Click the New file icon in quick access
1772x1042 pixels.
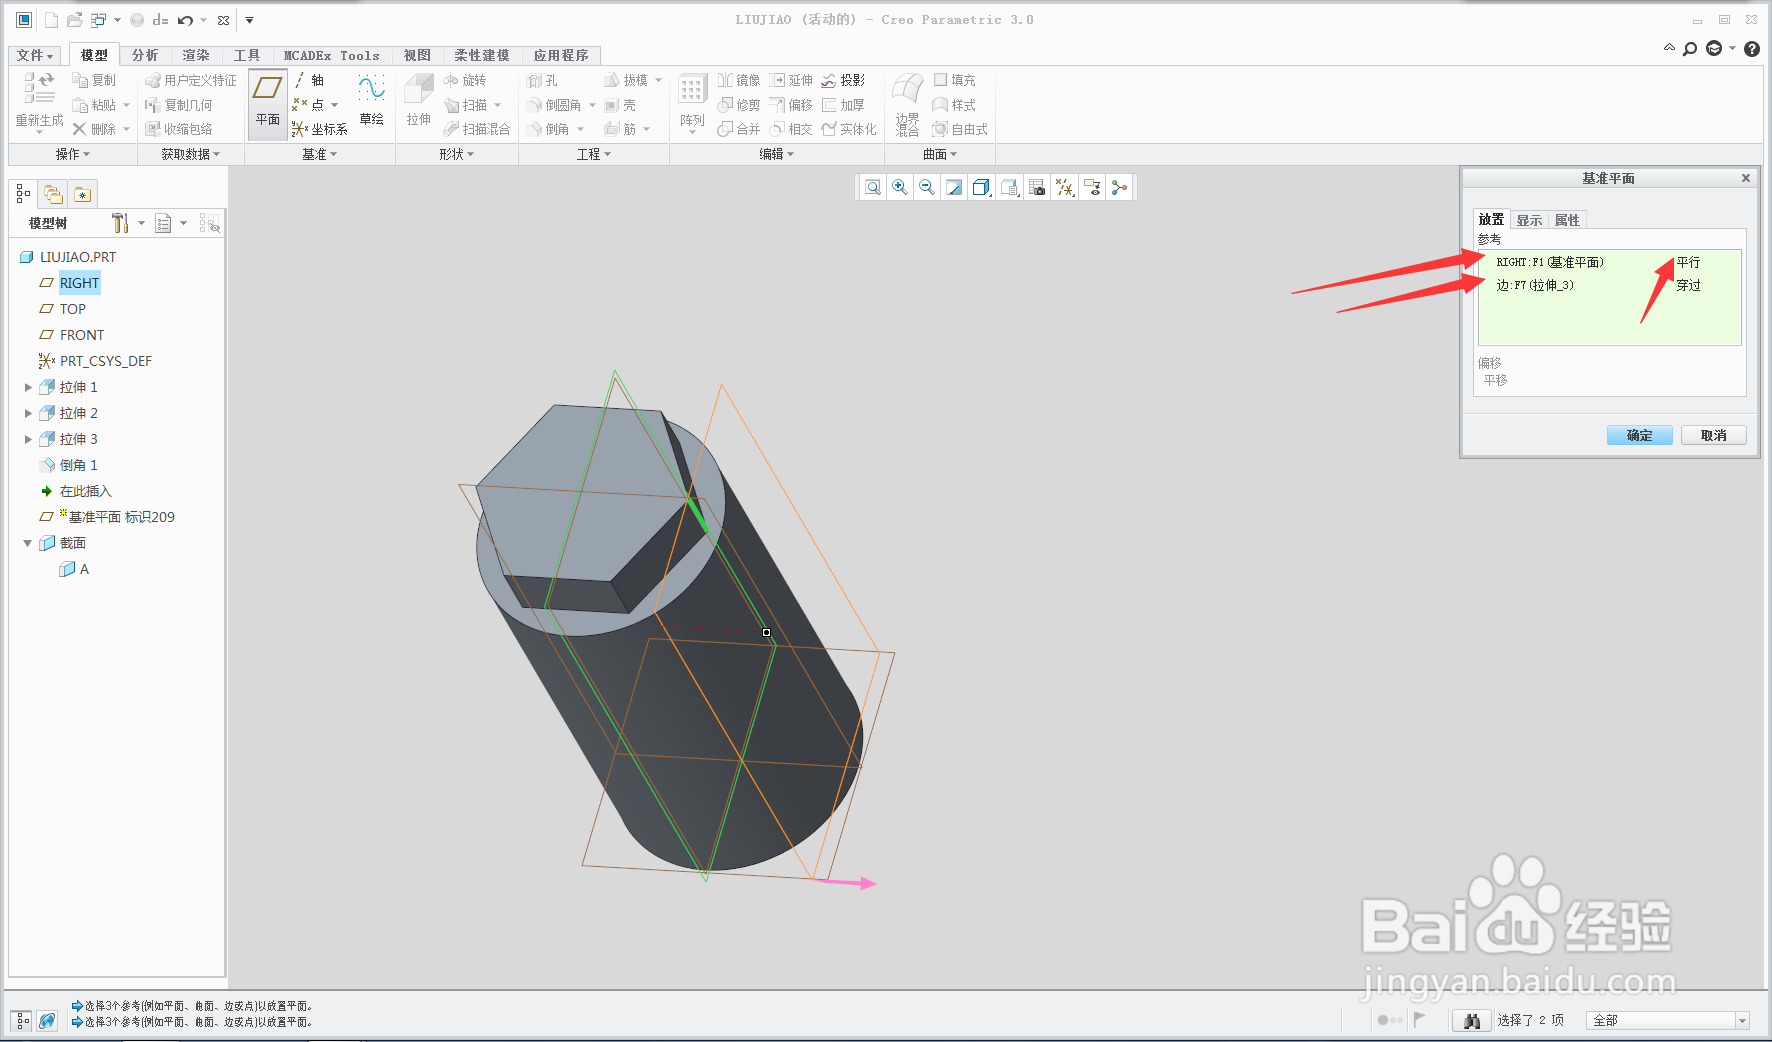pyautogui.click(x=50, y=20)
